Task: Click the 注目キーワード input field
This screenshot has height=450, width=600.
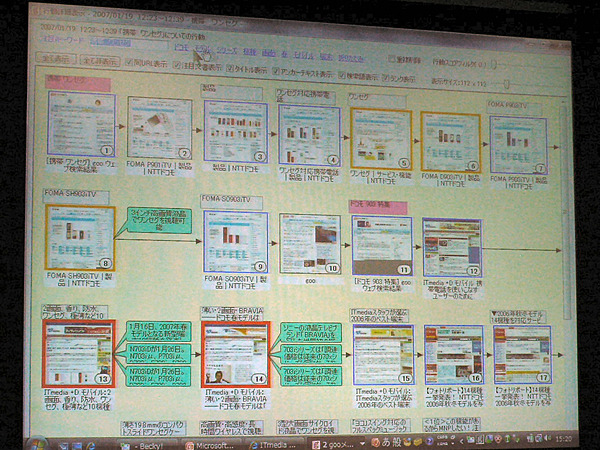Action: pyautogui.click(x=128, y=43)
